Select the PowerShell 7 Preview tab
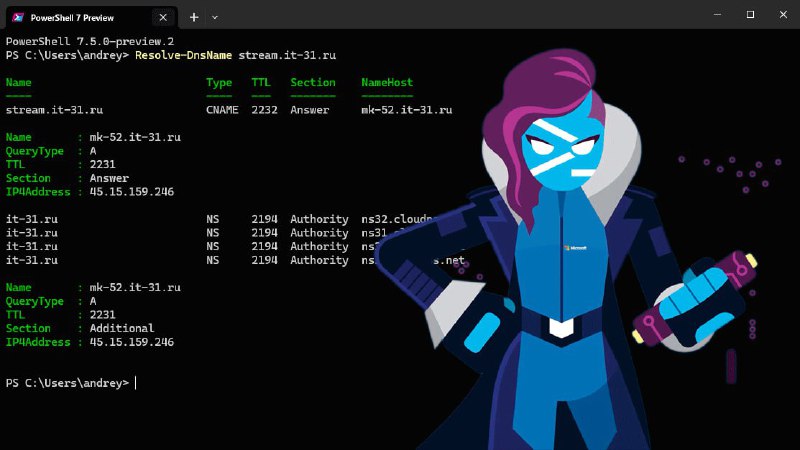This screenshot has height=450, width=800. 92,17
